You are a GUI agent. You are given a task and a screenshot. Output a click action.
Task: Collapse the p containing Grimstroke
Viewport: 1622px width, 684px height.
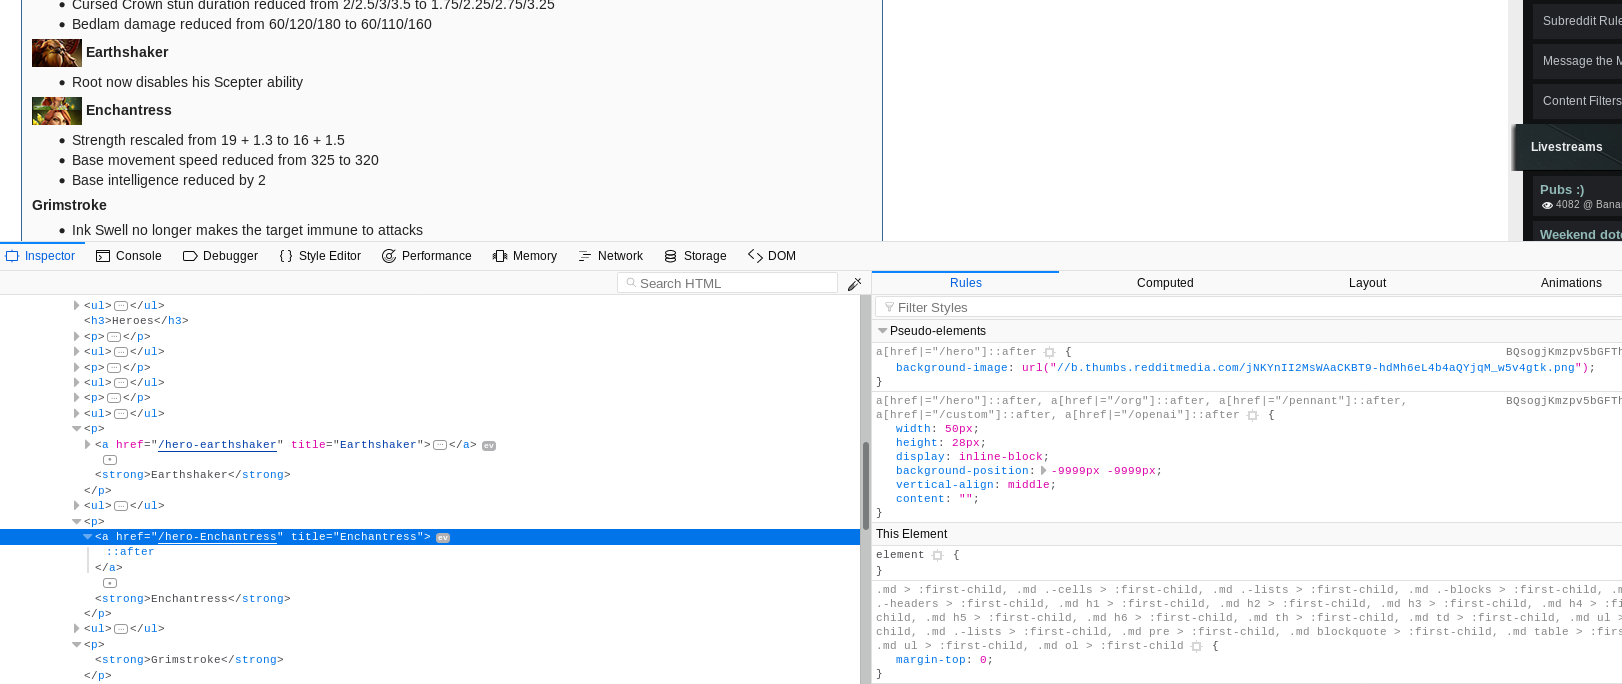(77, 645)
